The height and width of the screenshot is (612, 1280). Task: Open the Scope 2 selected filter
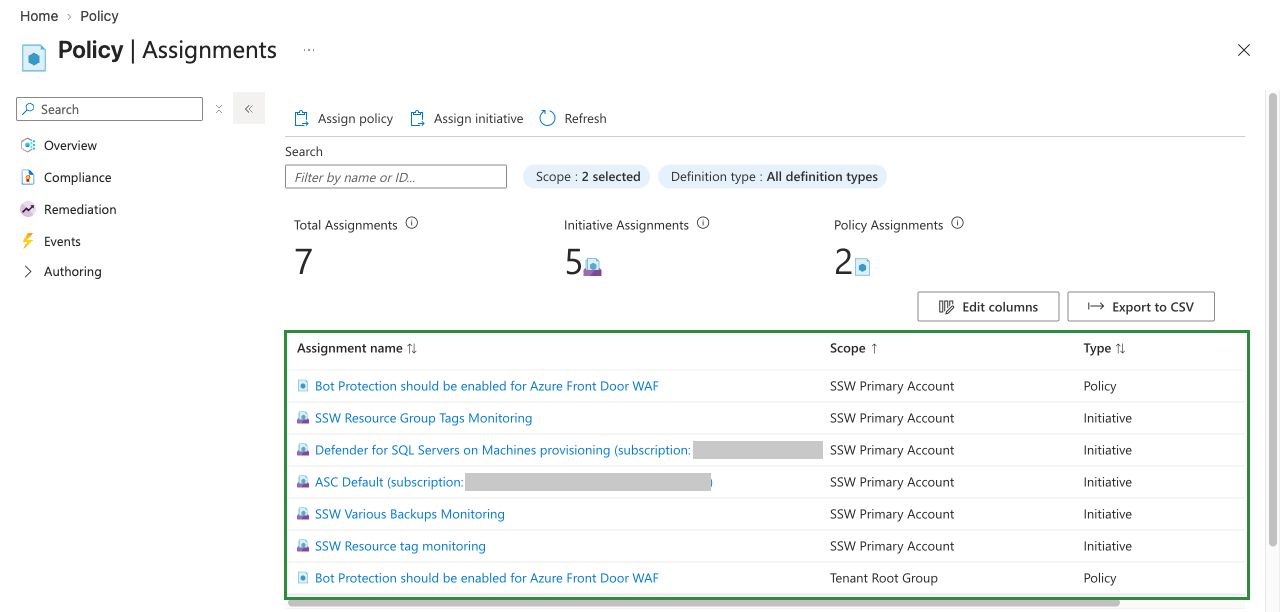pyautogui.click(x=587, y=177)
